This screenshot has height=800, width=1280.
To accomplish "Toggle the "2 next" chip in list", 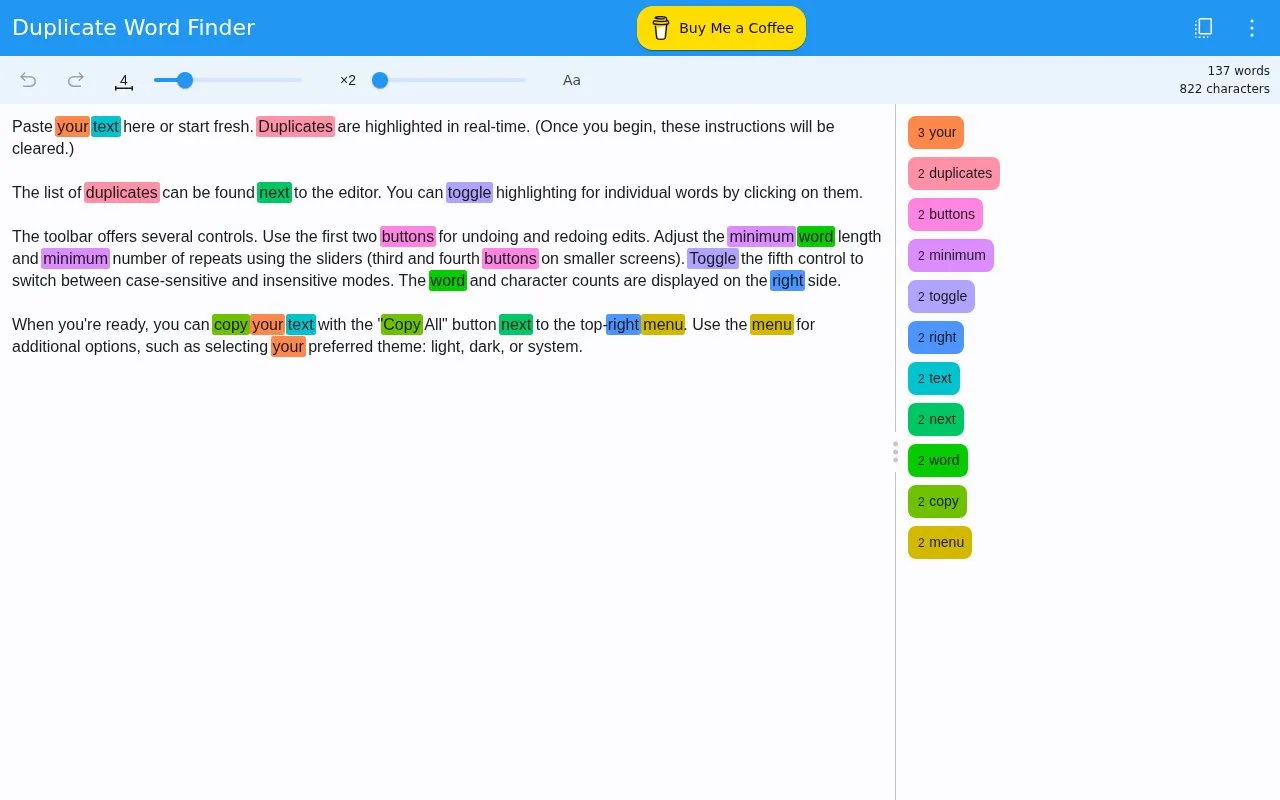I will coord(936,419).
